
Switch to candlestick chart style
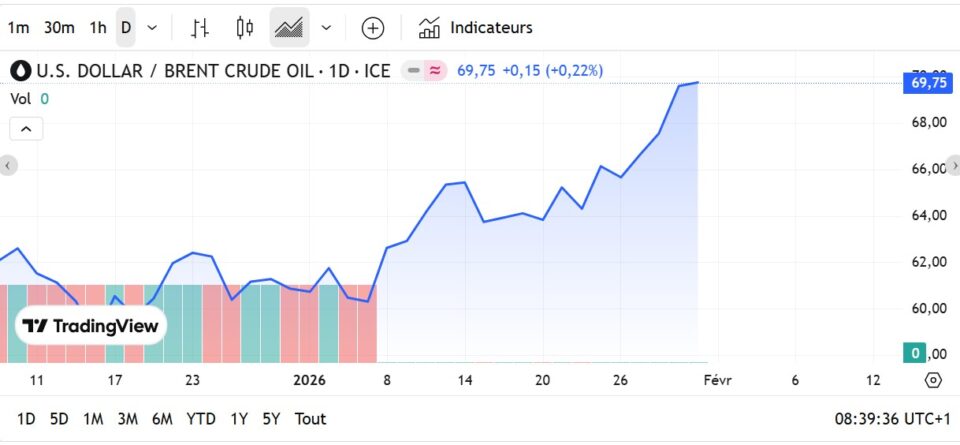[x=244, y=28]
